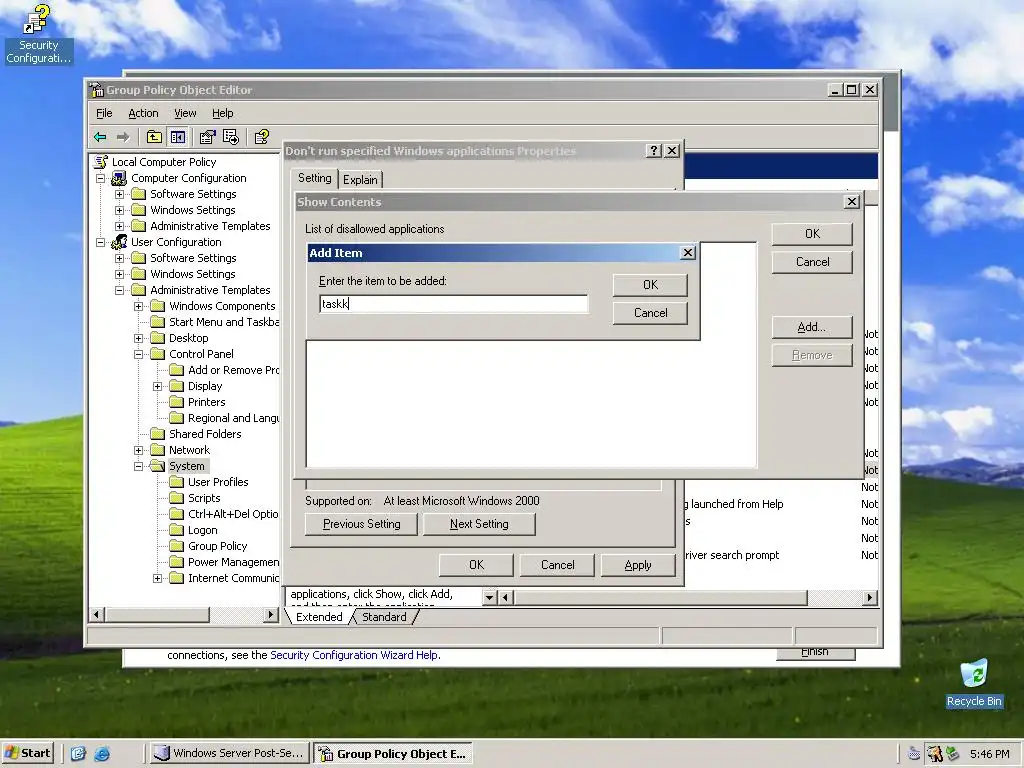
Task: Cancel the Add Item dialog
Action: tap(650, 313)
